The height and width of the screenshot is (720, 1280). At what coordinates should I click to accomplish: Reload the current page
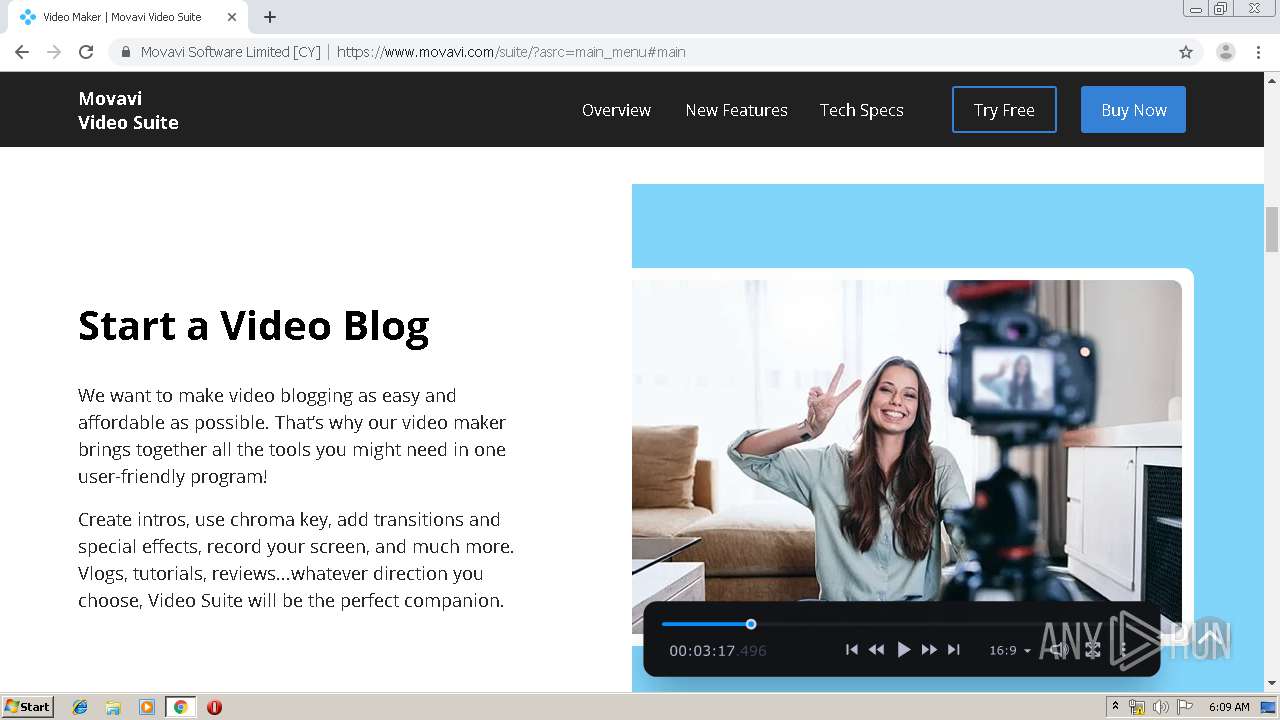pos(86,52)
